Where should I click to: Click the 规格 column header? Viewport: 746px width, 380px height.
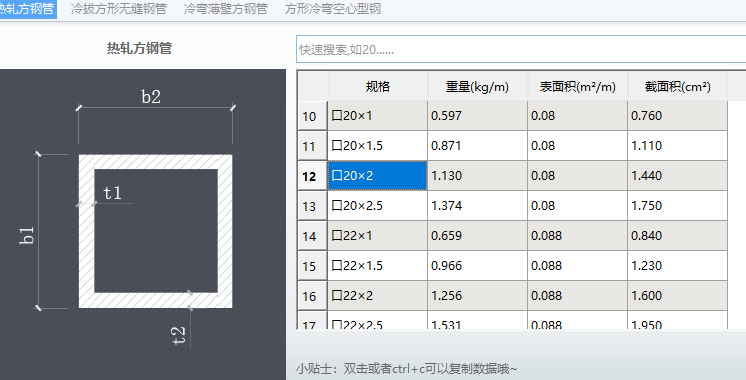[378, 87]
